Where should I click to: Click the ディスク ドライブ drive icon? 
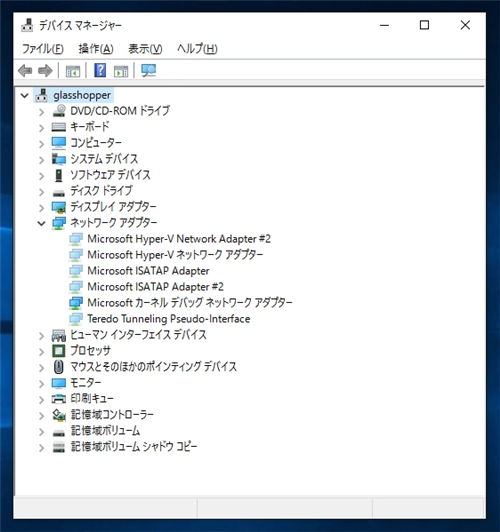(x=59, y=193)
